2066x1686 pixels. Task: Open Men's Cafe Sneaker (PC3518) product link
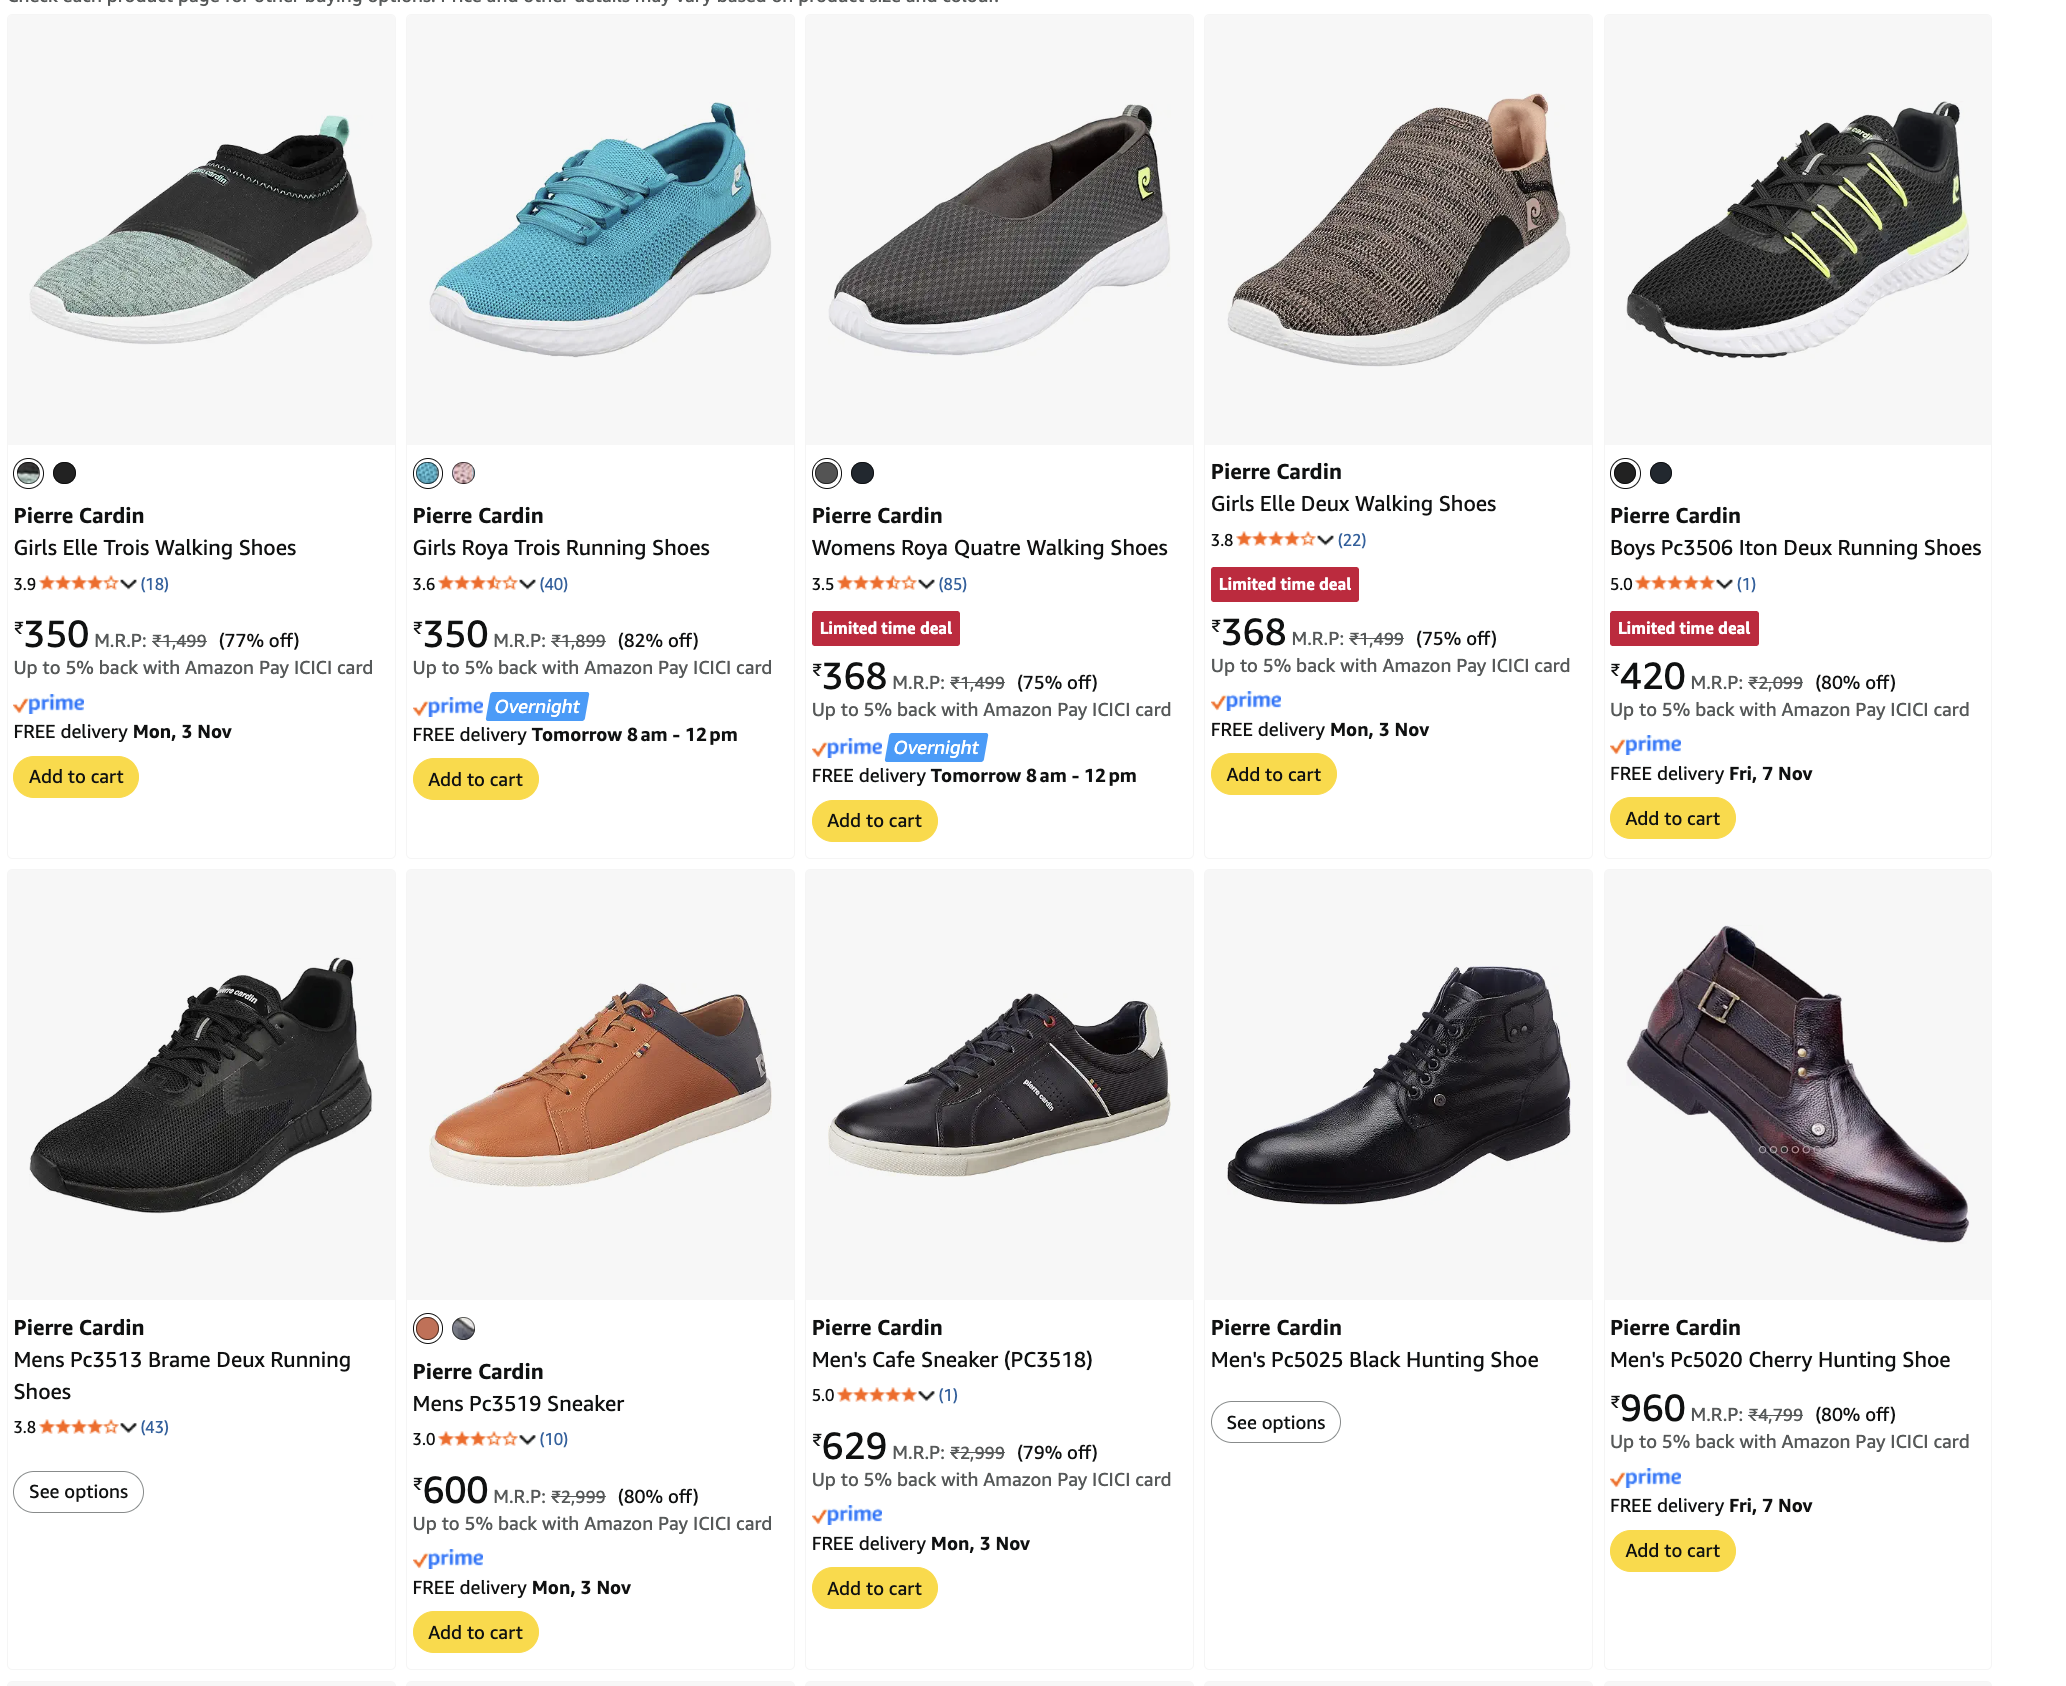click(x=951, y=1360)
